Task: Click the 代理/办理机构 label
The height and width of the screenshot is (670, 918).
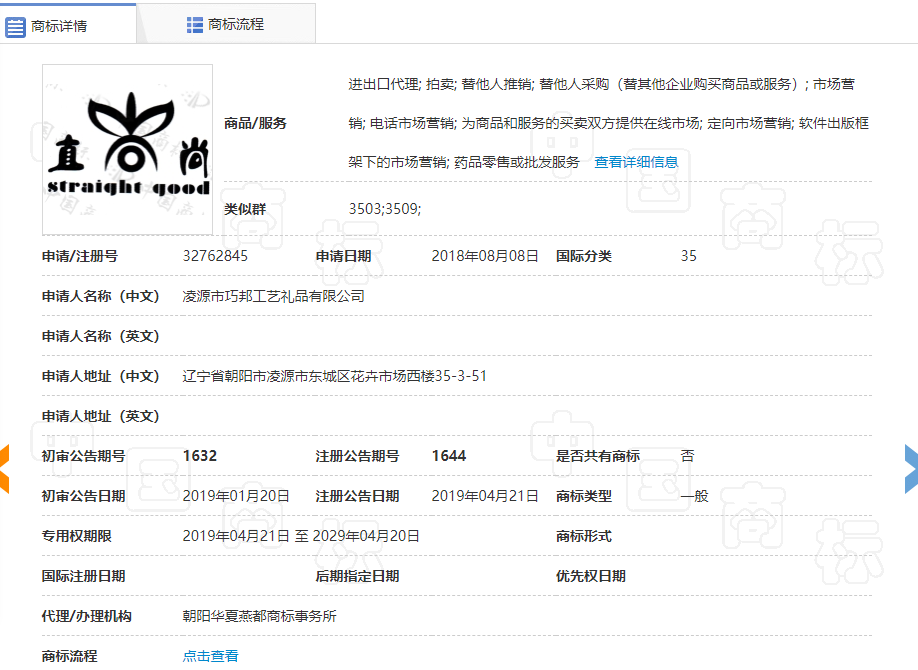Action: 87,616
